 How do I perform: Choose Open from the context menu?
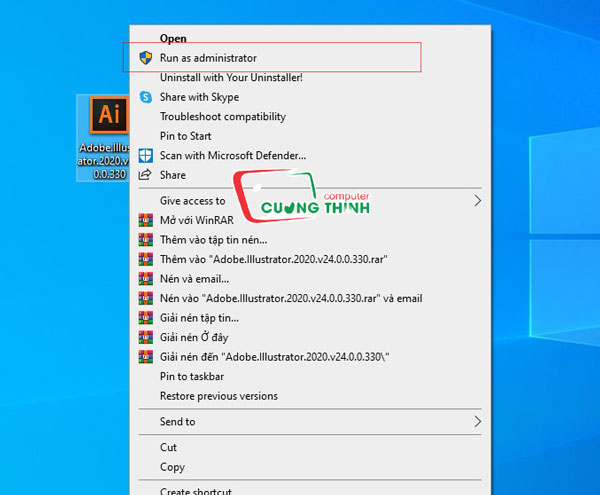[310, 38]
